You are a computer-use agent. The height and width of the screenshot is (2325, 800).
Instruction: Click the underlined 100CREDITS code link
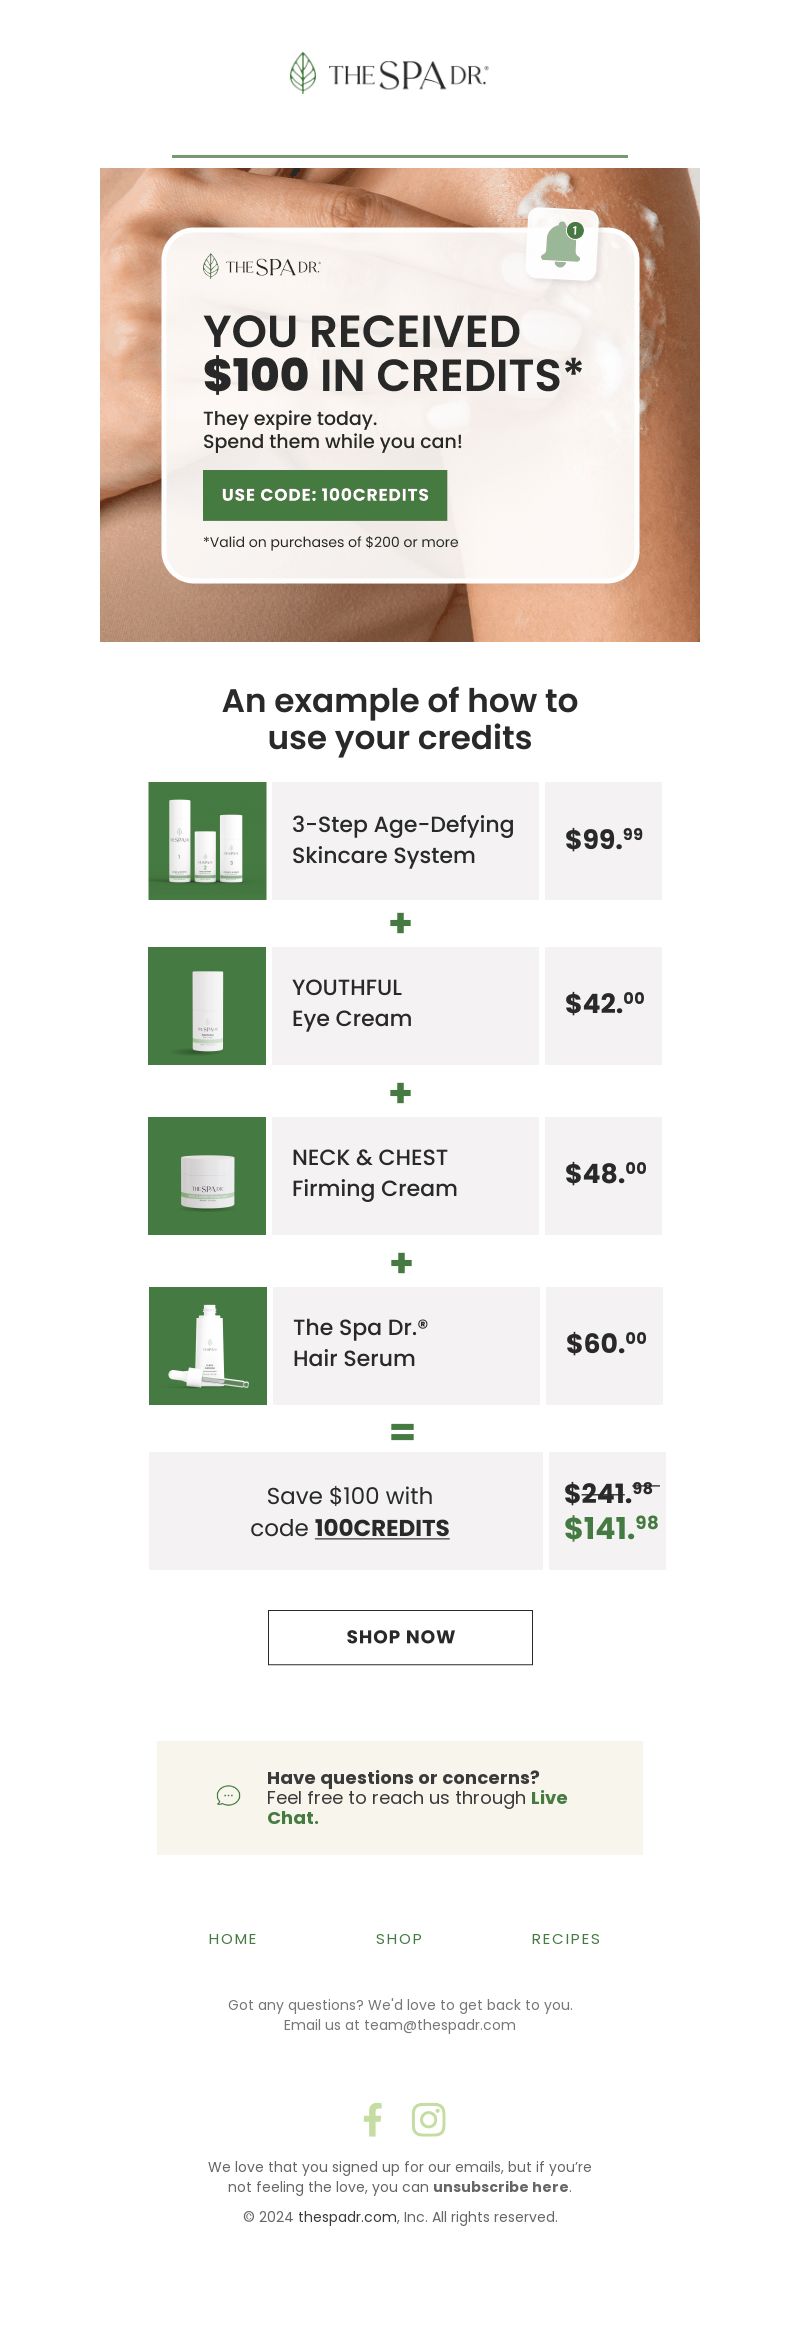pyautogui.click(x=382, y=1528)
